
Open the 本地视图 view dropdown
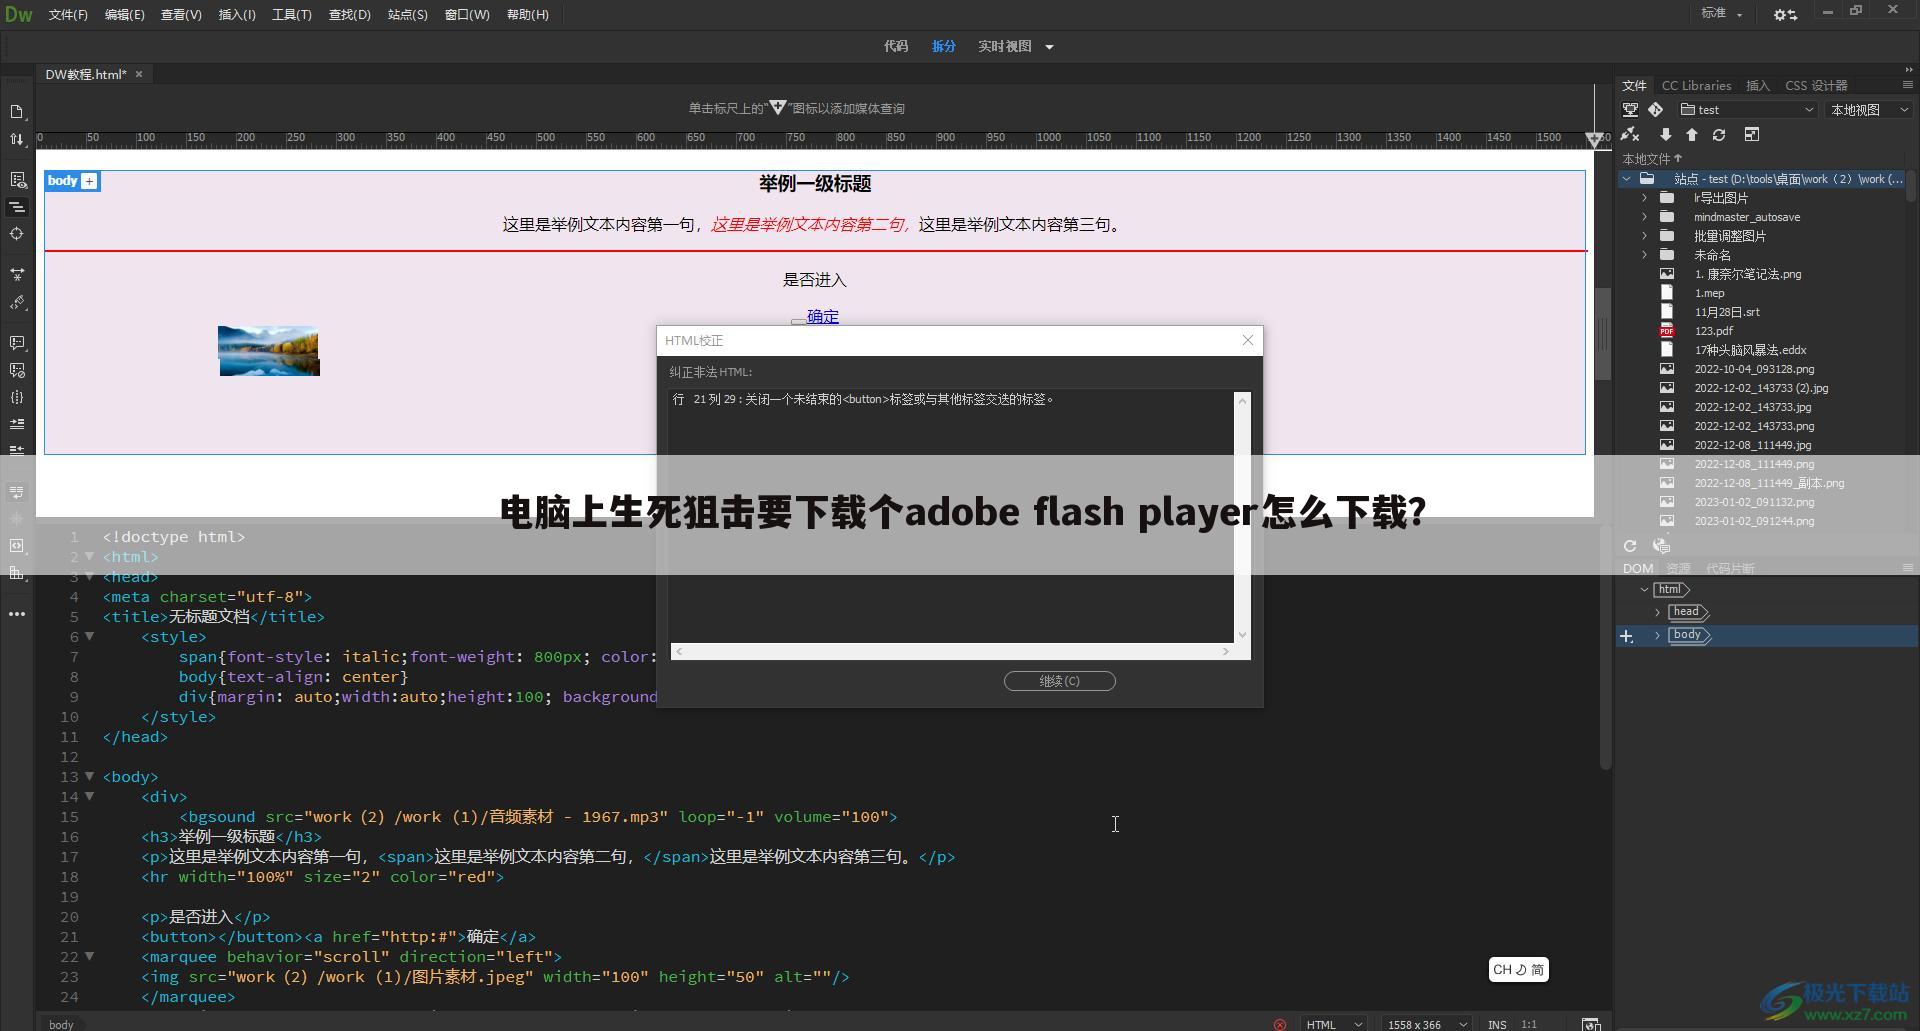(1869, 110)
